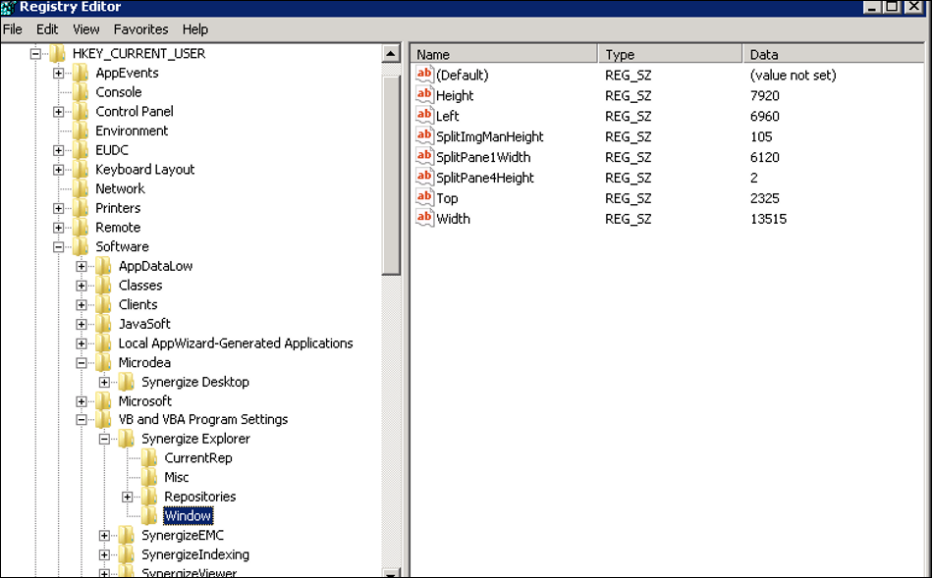Click the SplitImgManHeight data value 105

pyautogui.click(x=761, y=137)
